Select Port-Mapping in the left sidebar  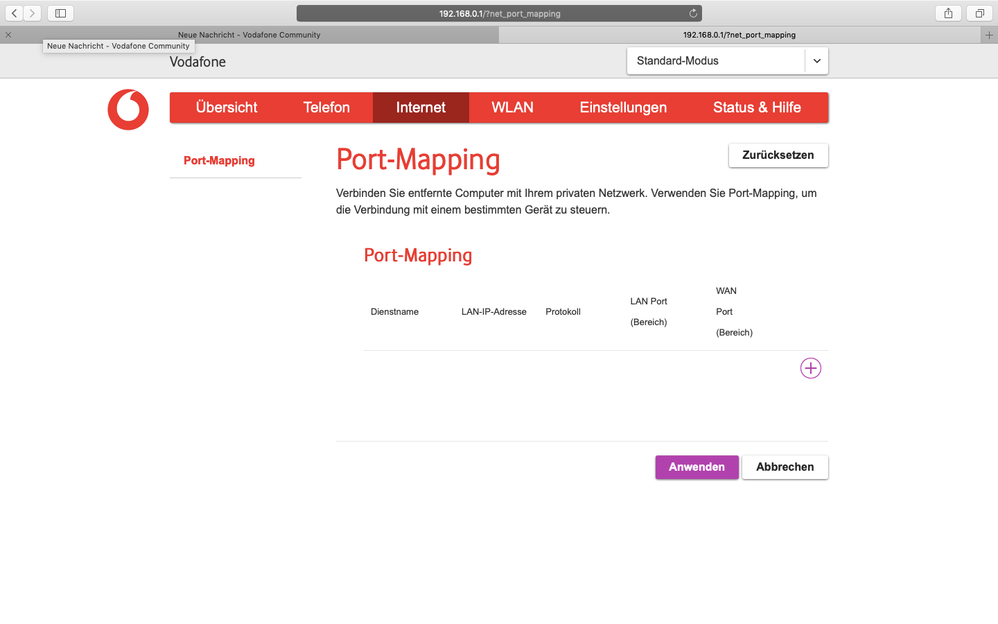[x=219, y=160]
